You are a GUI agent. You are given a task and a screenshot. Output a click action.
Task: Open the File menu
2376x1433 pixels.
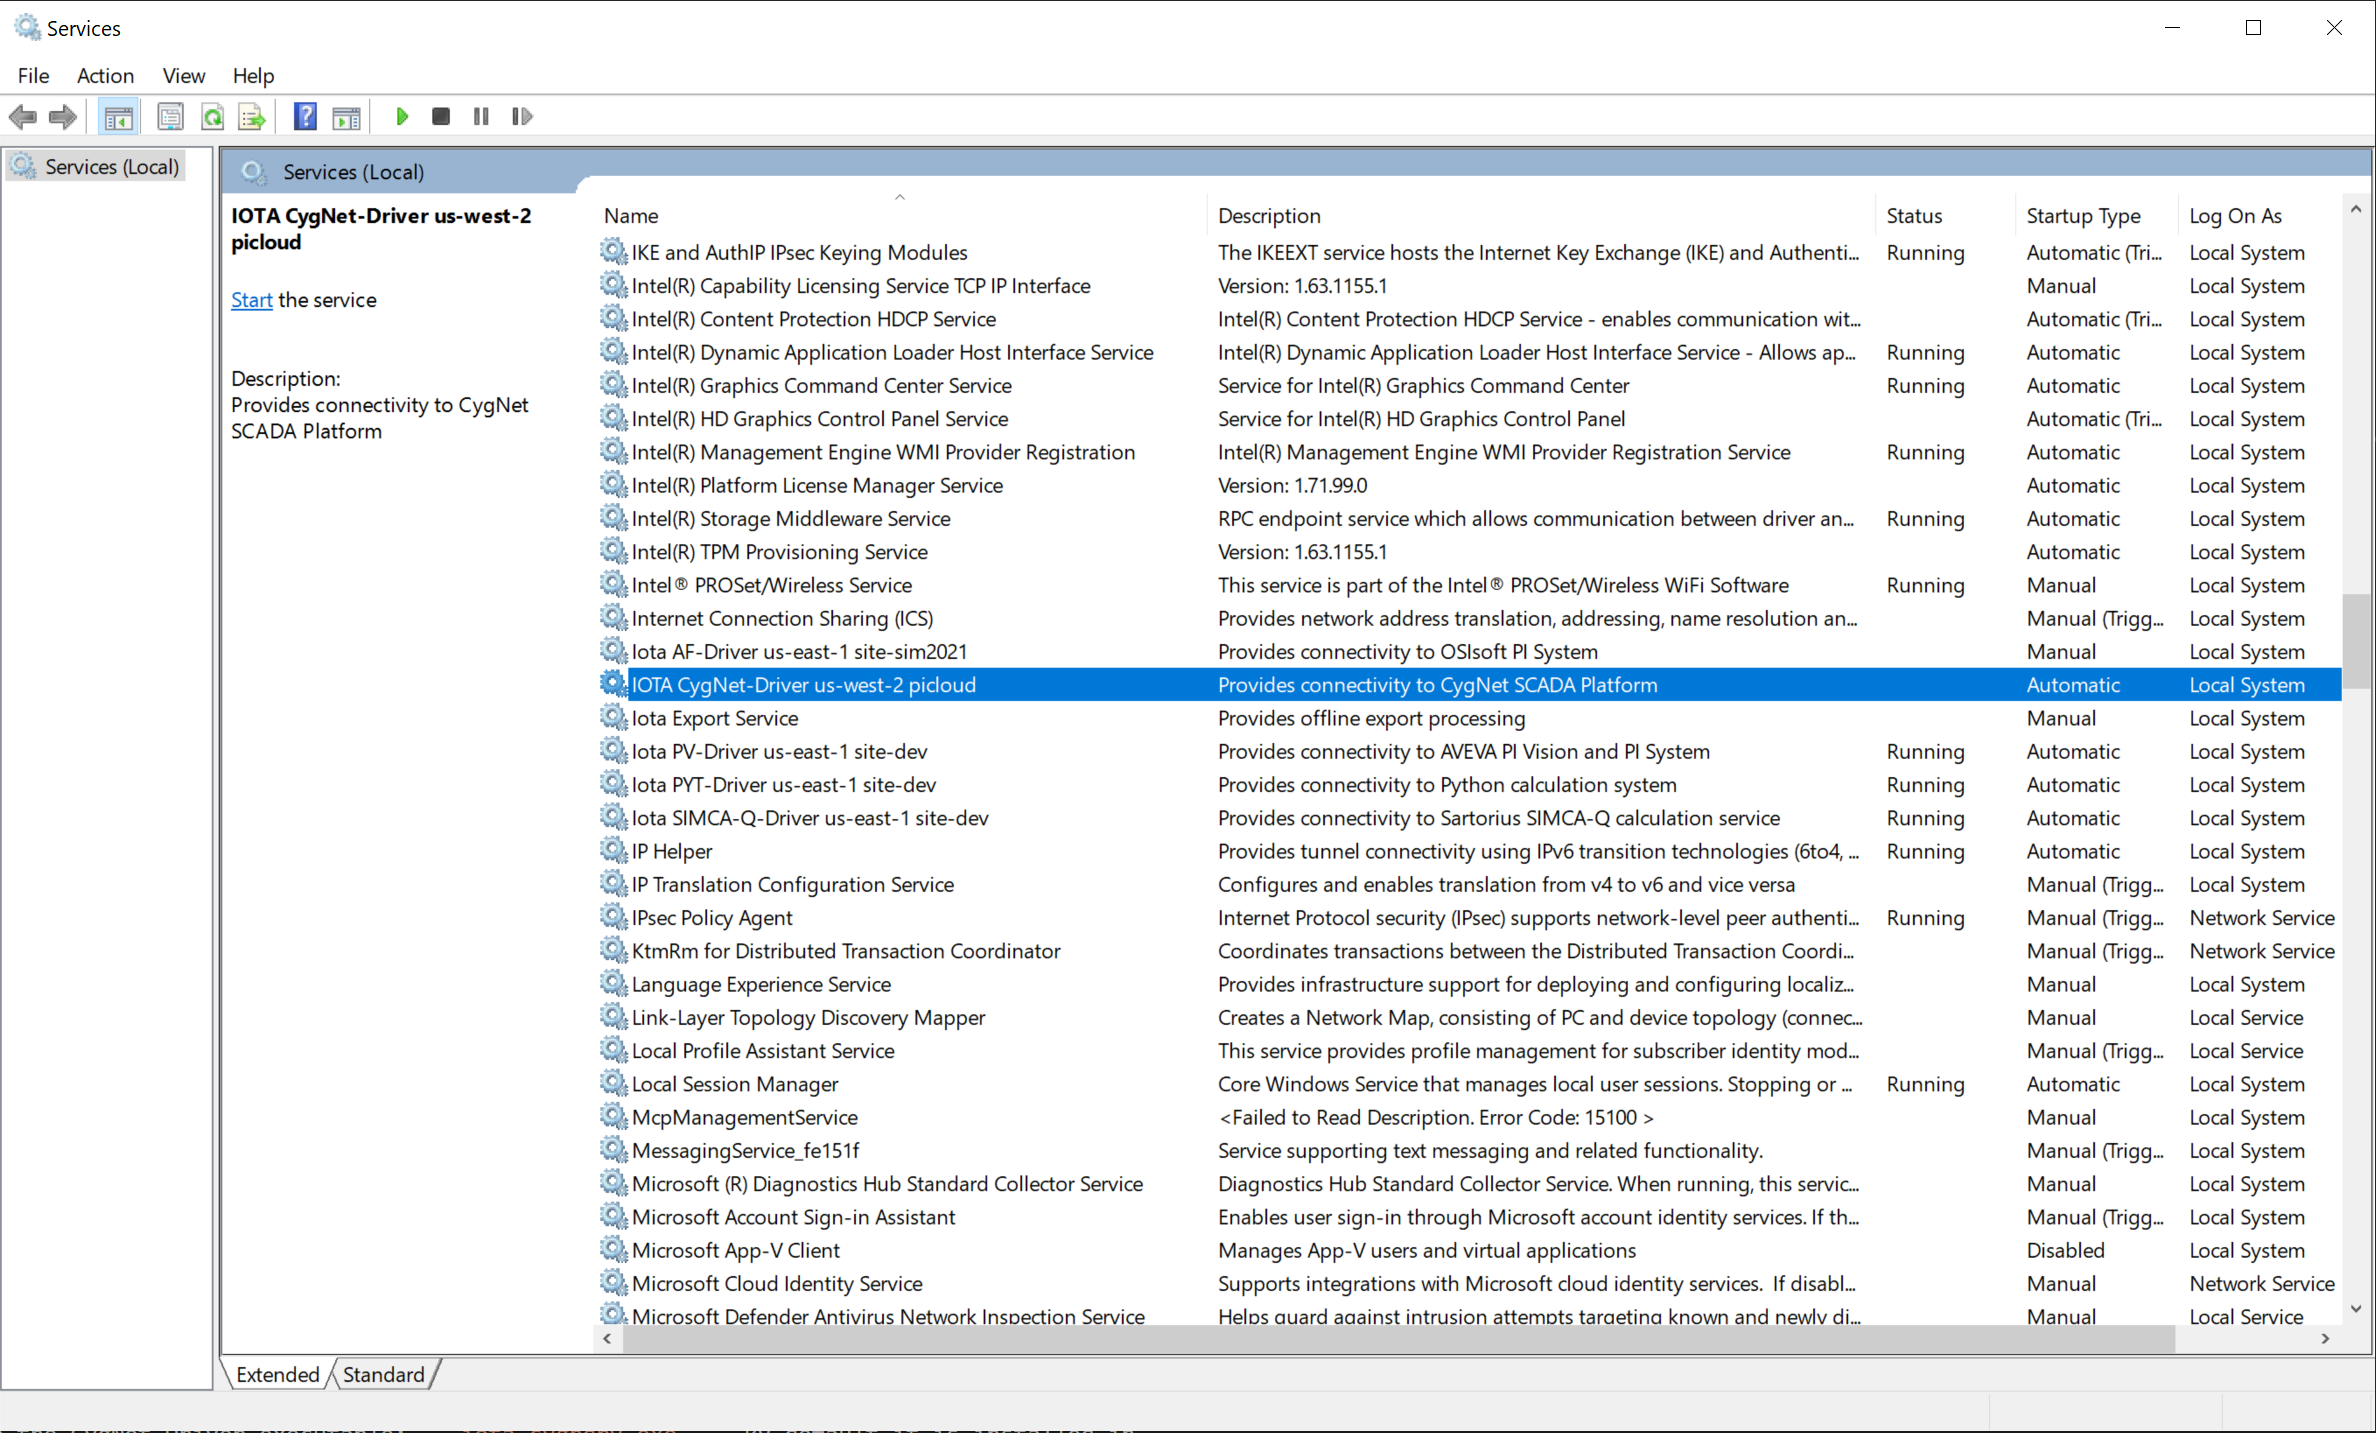(33, 75)
